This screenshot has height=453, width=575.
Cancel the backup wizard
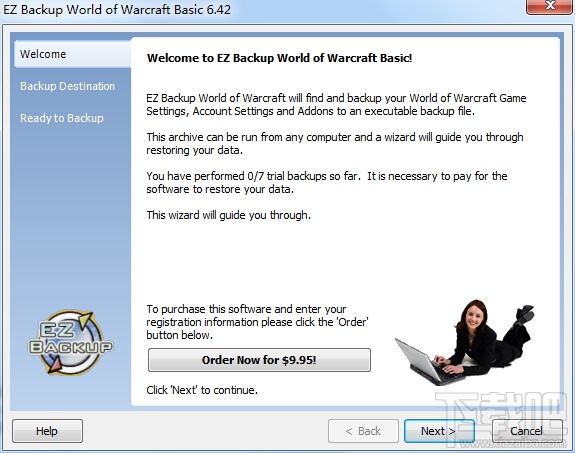pos(527,431)
